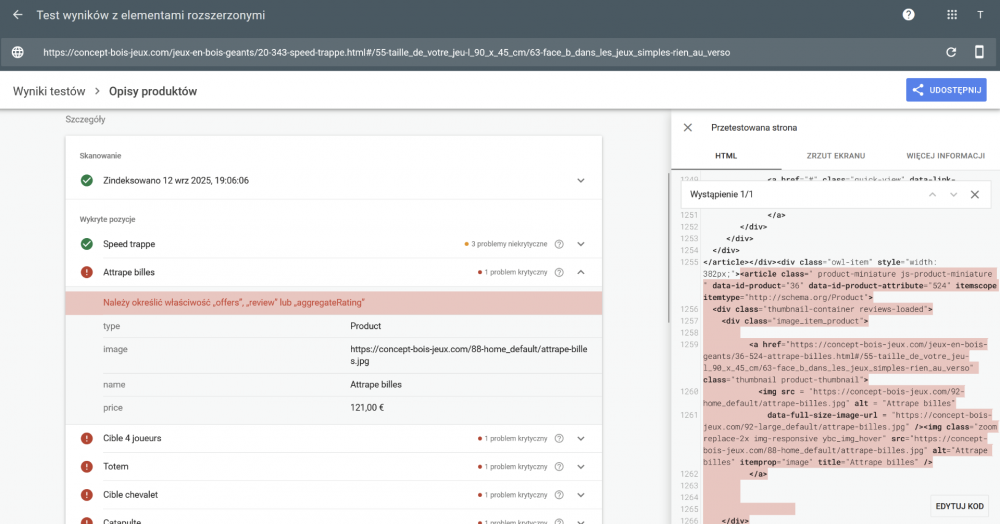The height and width of the screenshot is (524, 1000).
Task: Open help icon in Speed trappe row
Action: (x=559, y=244)
